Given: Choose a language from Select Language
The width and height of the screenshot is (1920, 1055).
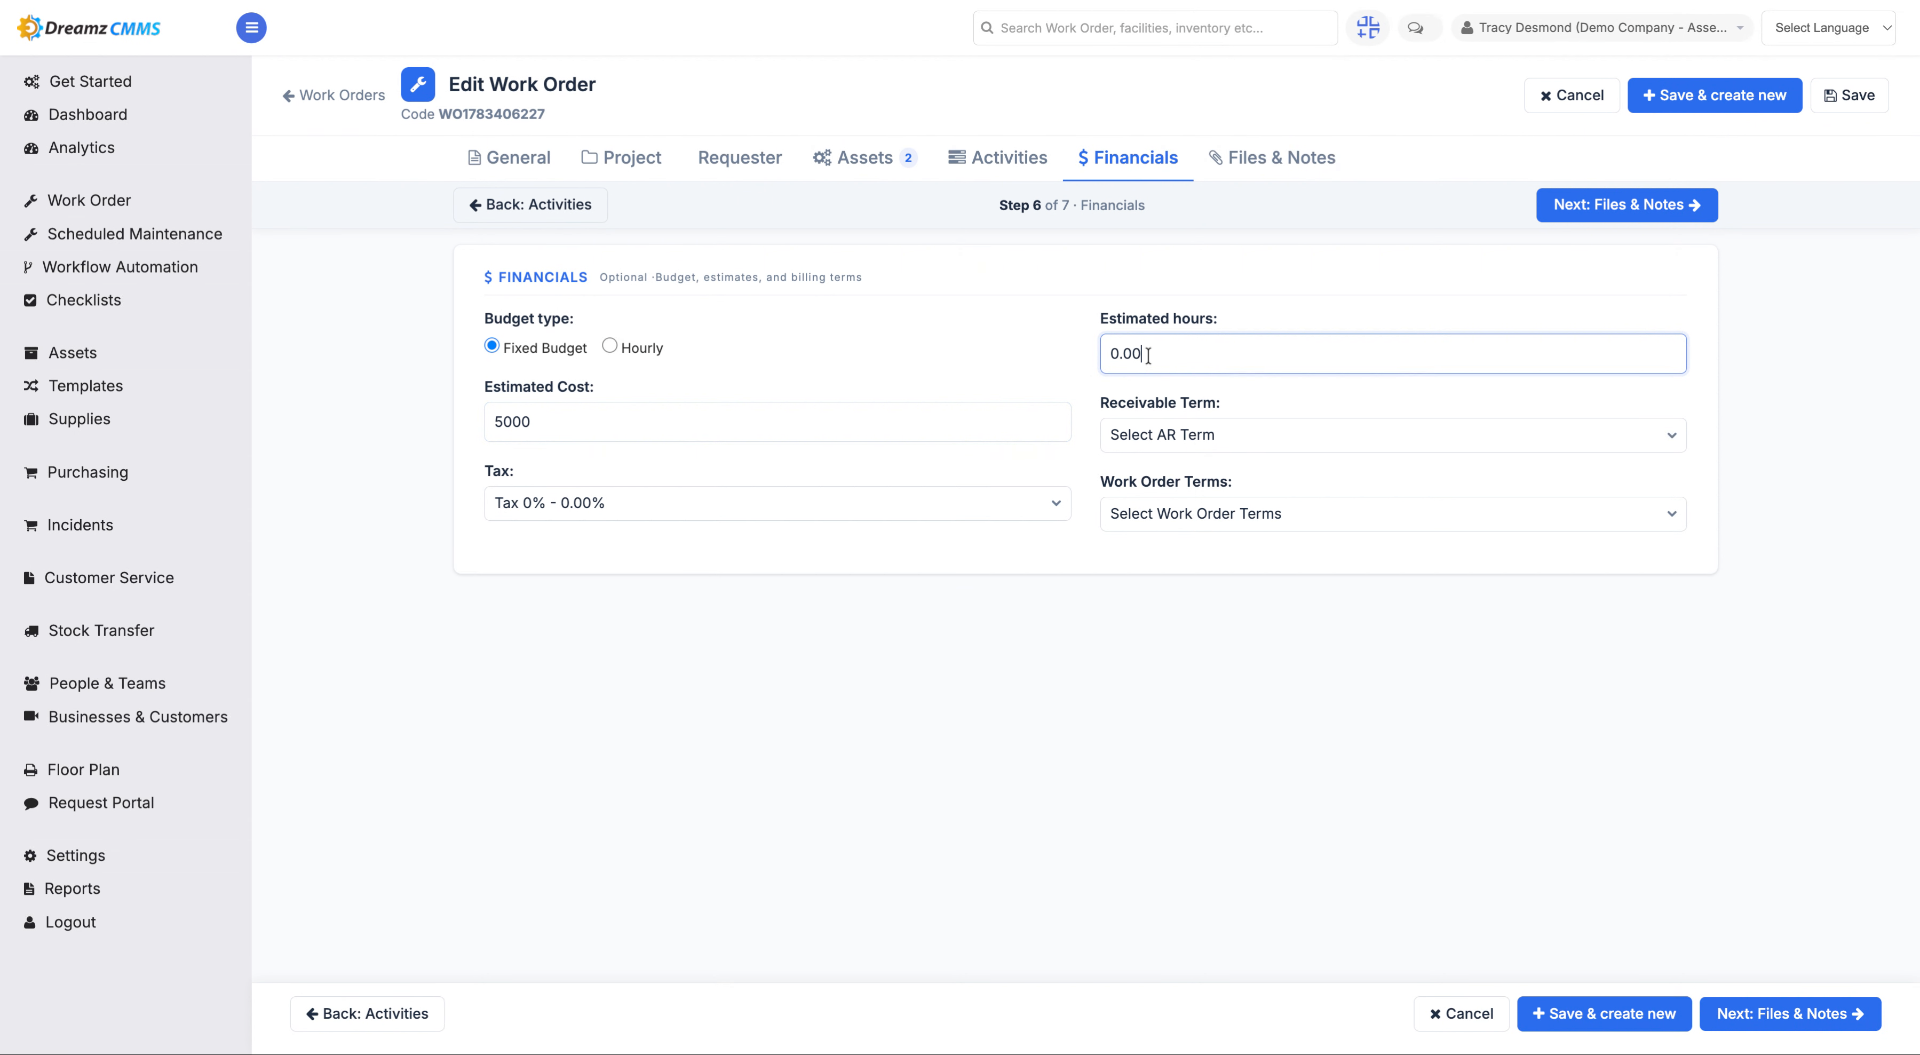Looking at the screenshot, I should pyautogui.click(x=1828, y=28).
